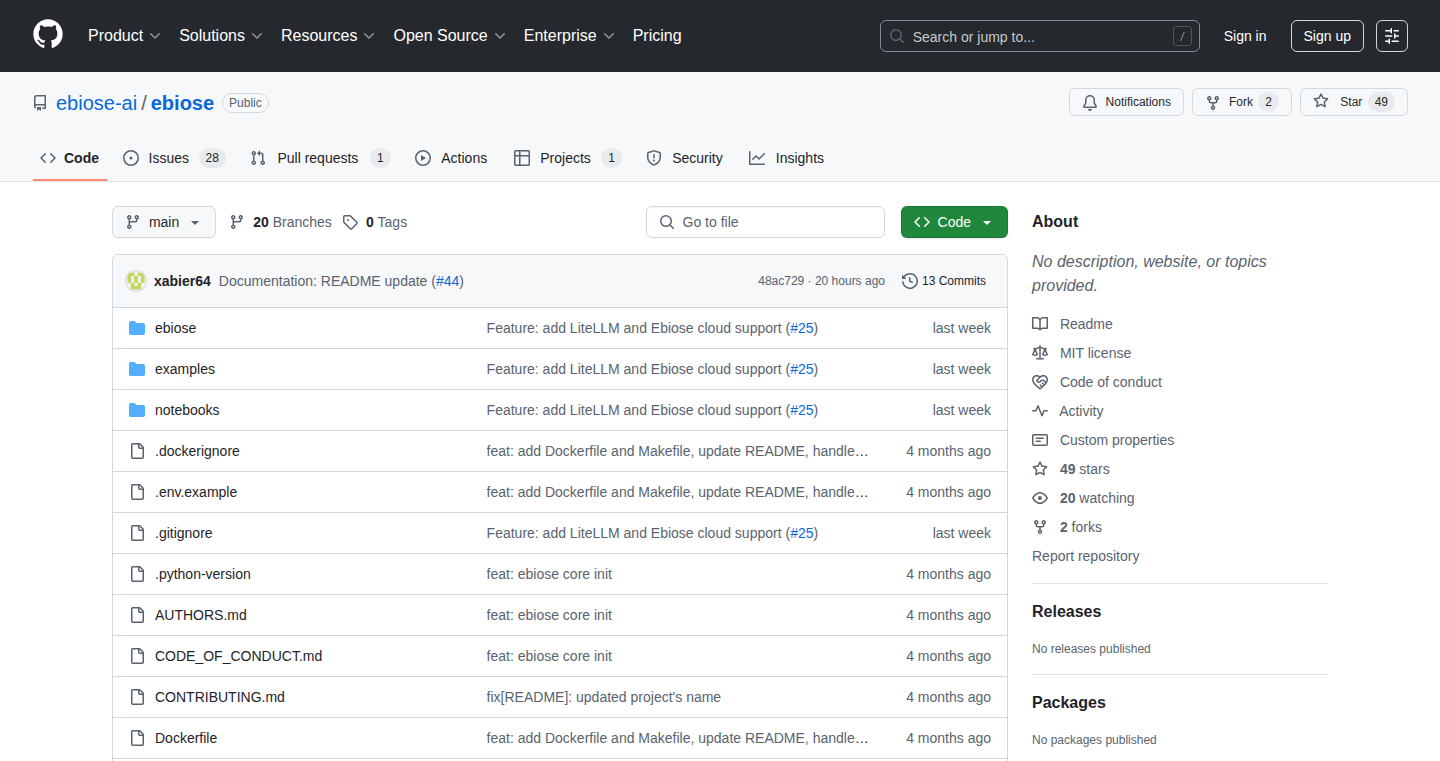
Task: Click the accessibility settings icon button
Action: pyautogui.click(x=1392, y=36)
